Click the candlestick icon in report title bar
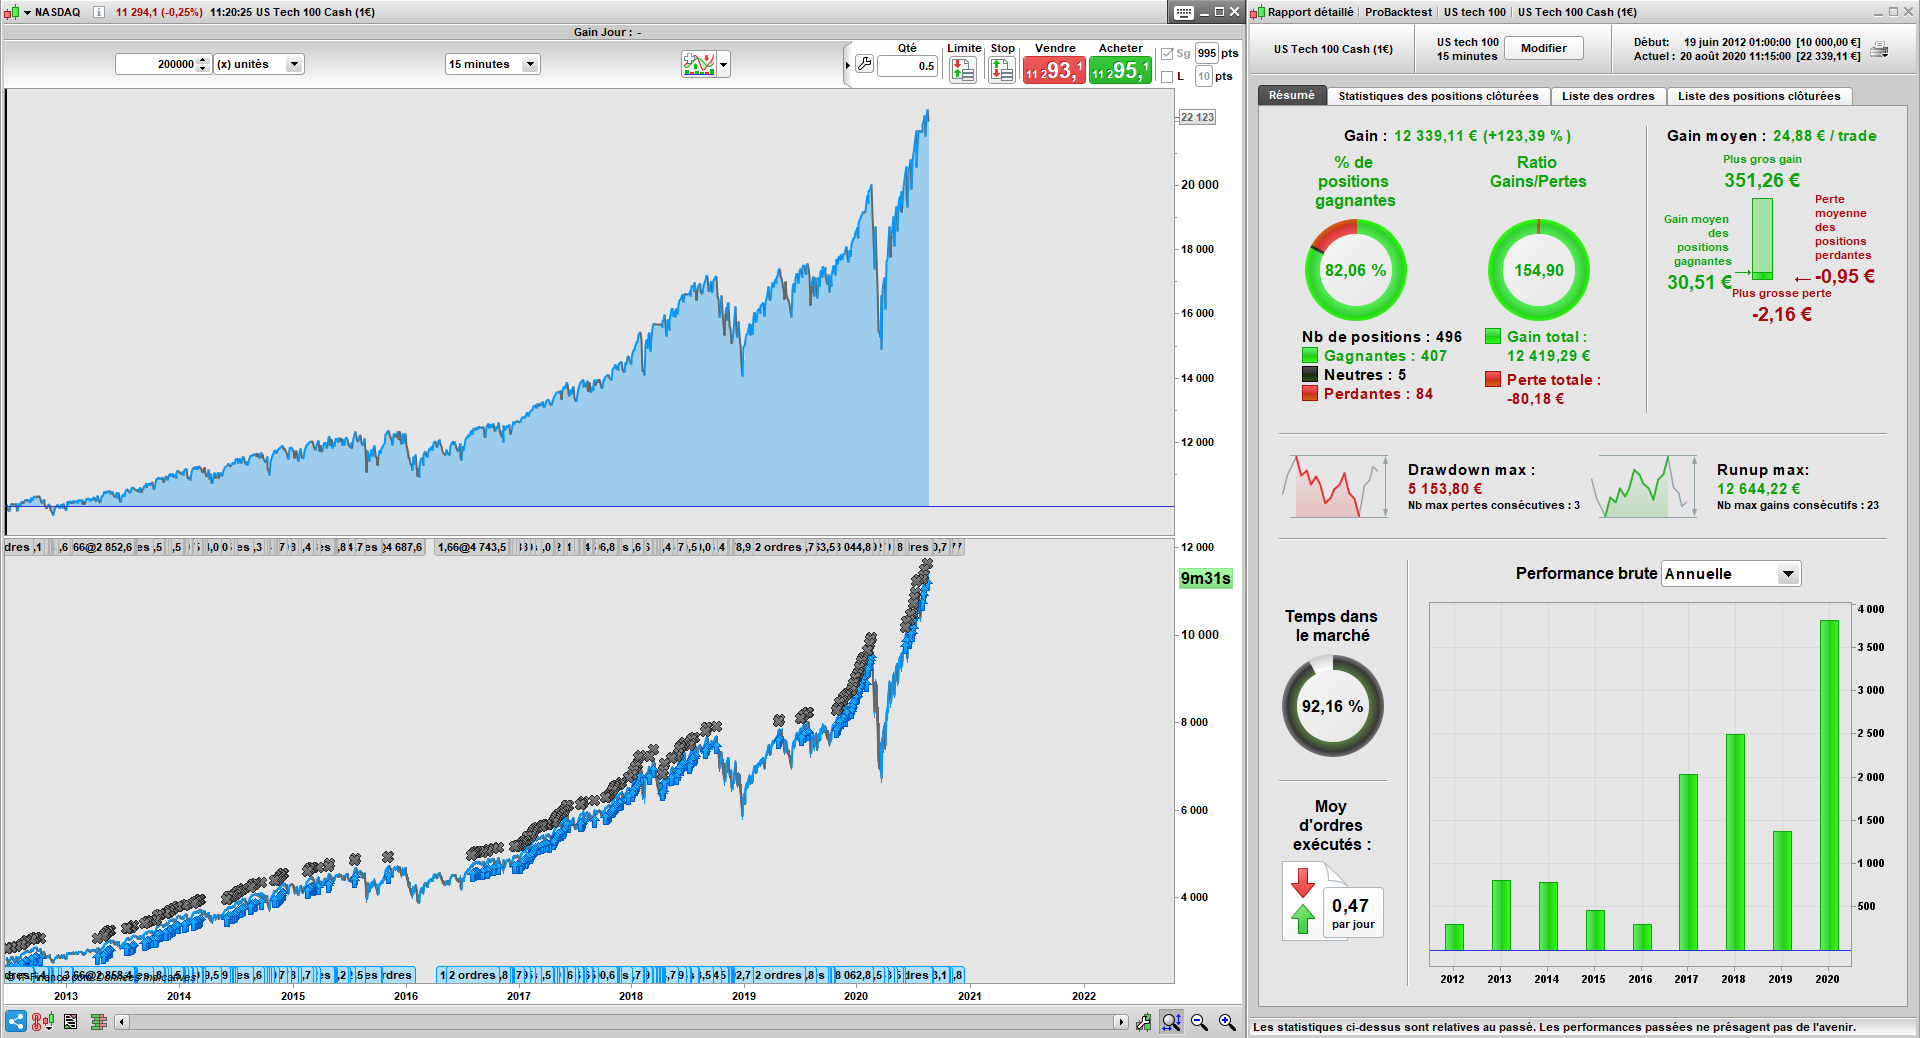This screenshot has width=1920, height=1038. coord(1259,12)
